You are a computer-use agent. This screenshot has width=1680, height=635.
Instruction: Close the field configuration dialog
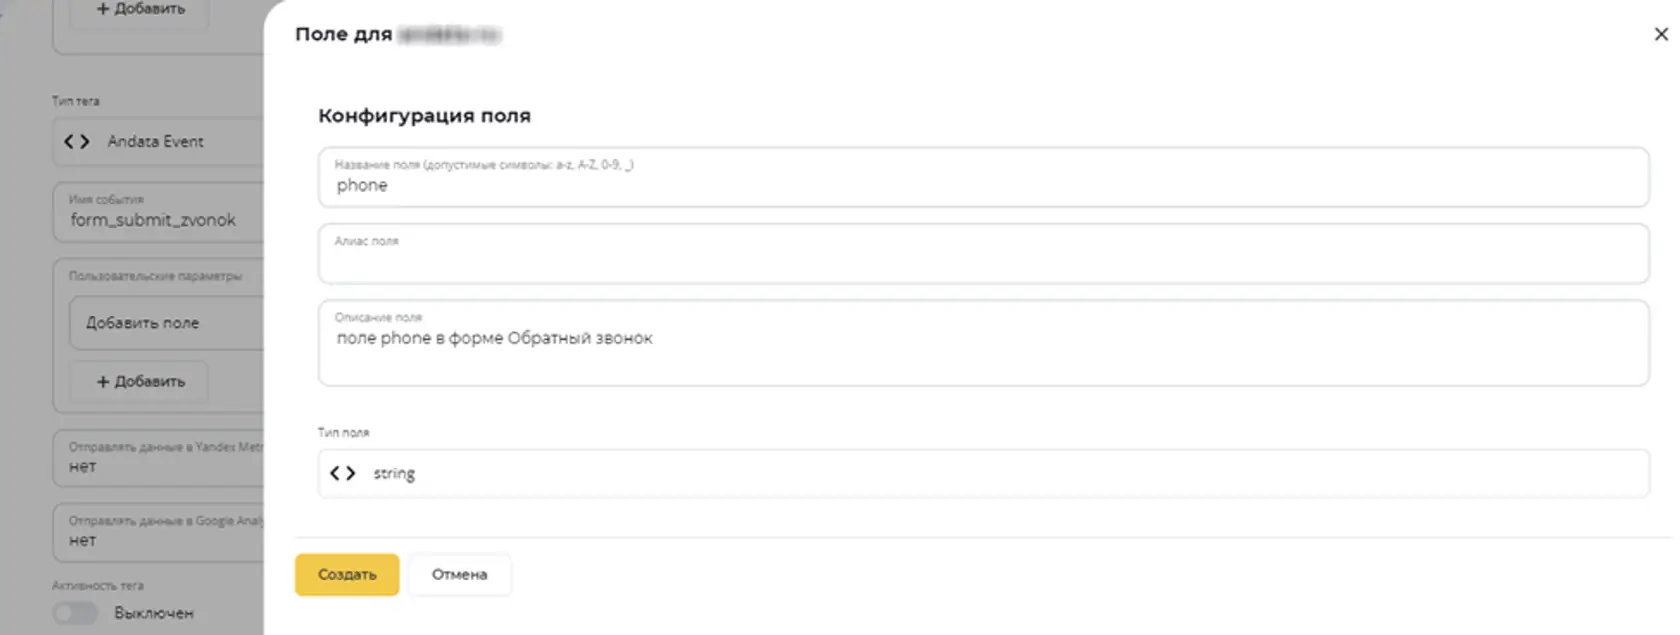[1661, 34]
